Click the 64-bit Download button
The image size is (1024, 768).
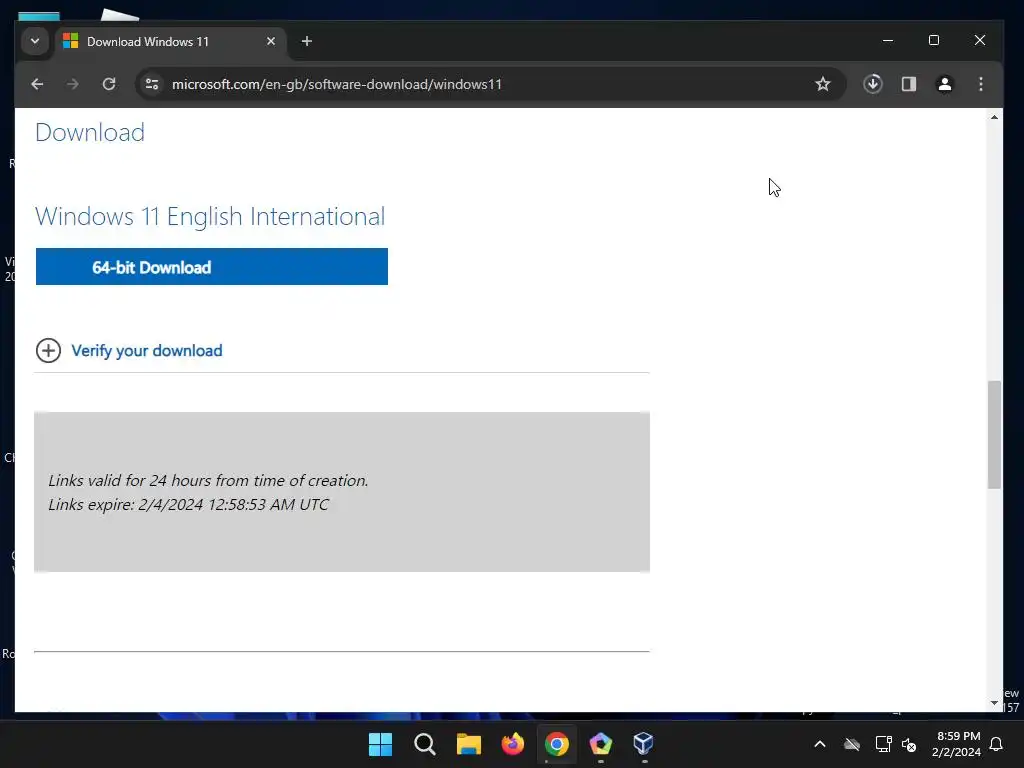212,266
